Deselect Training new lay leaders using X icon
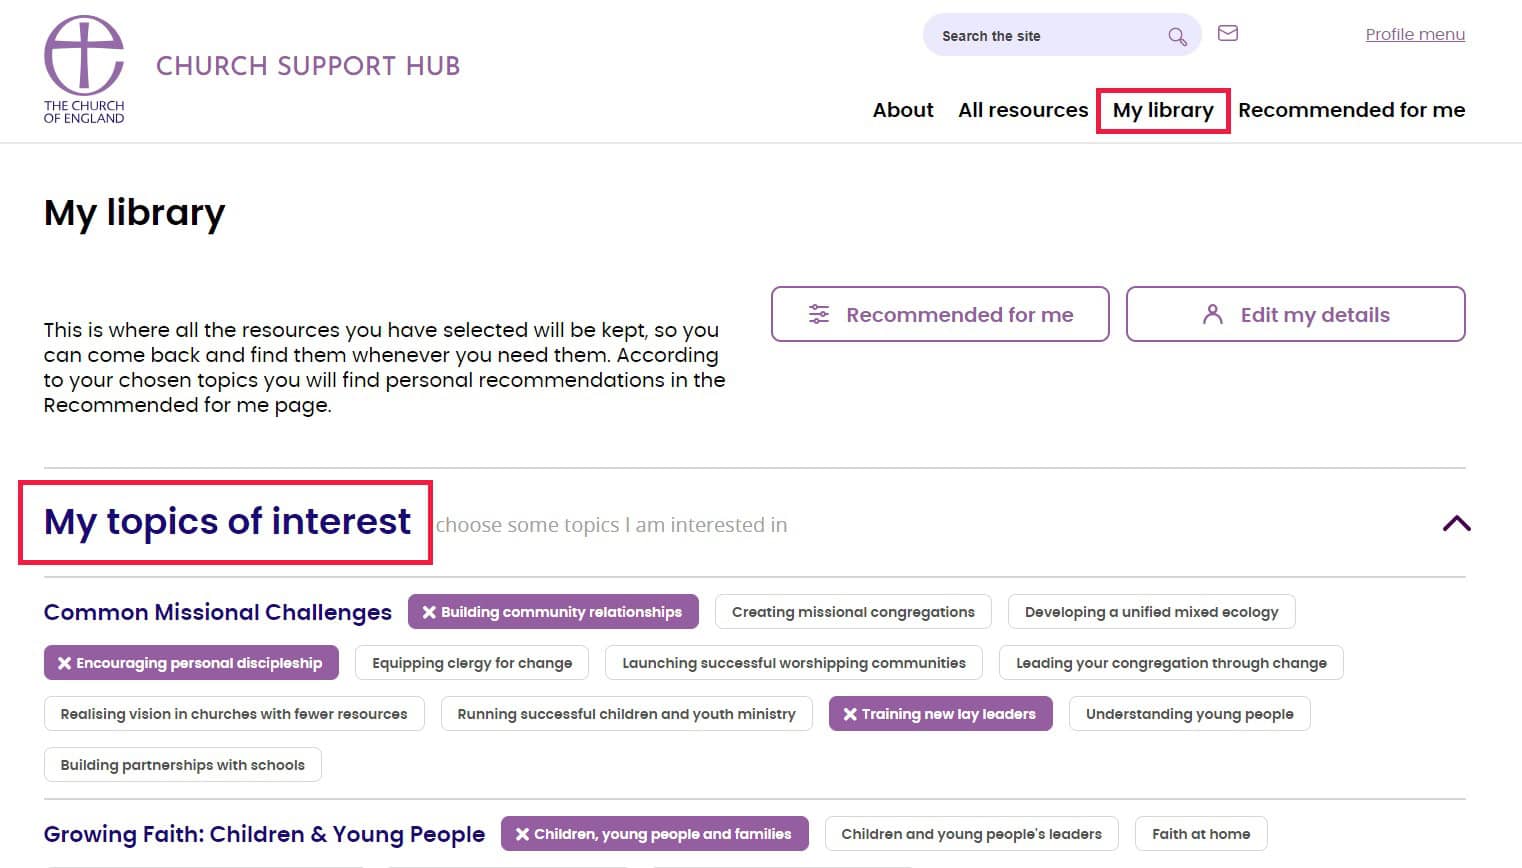Viewport: 1522px width, 868px height. [849, 713]
